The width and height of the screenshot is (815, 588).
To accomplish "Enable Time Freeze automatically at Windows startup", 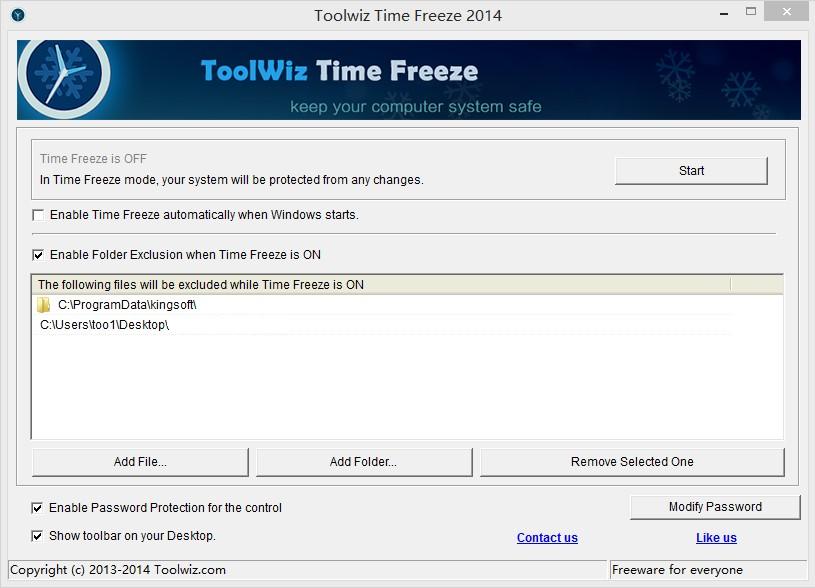I will coord(39,215).
